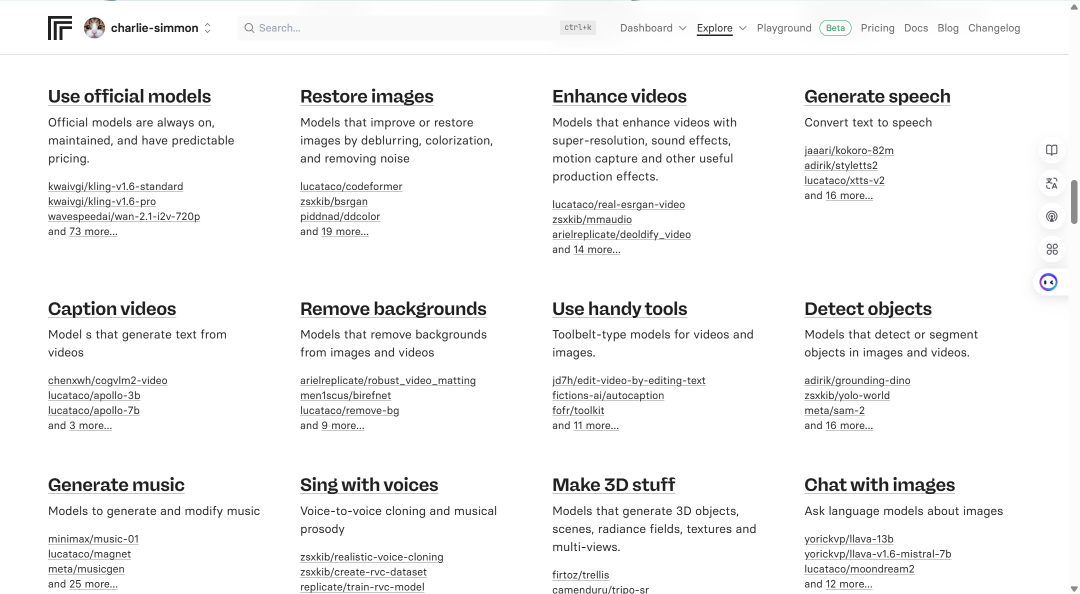Open lucataco/remove-bg model
The image size is (1080, 594).
(350, 411)
